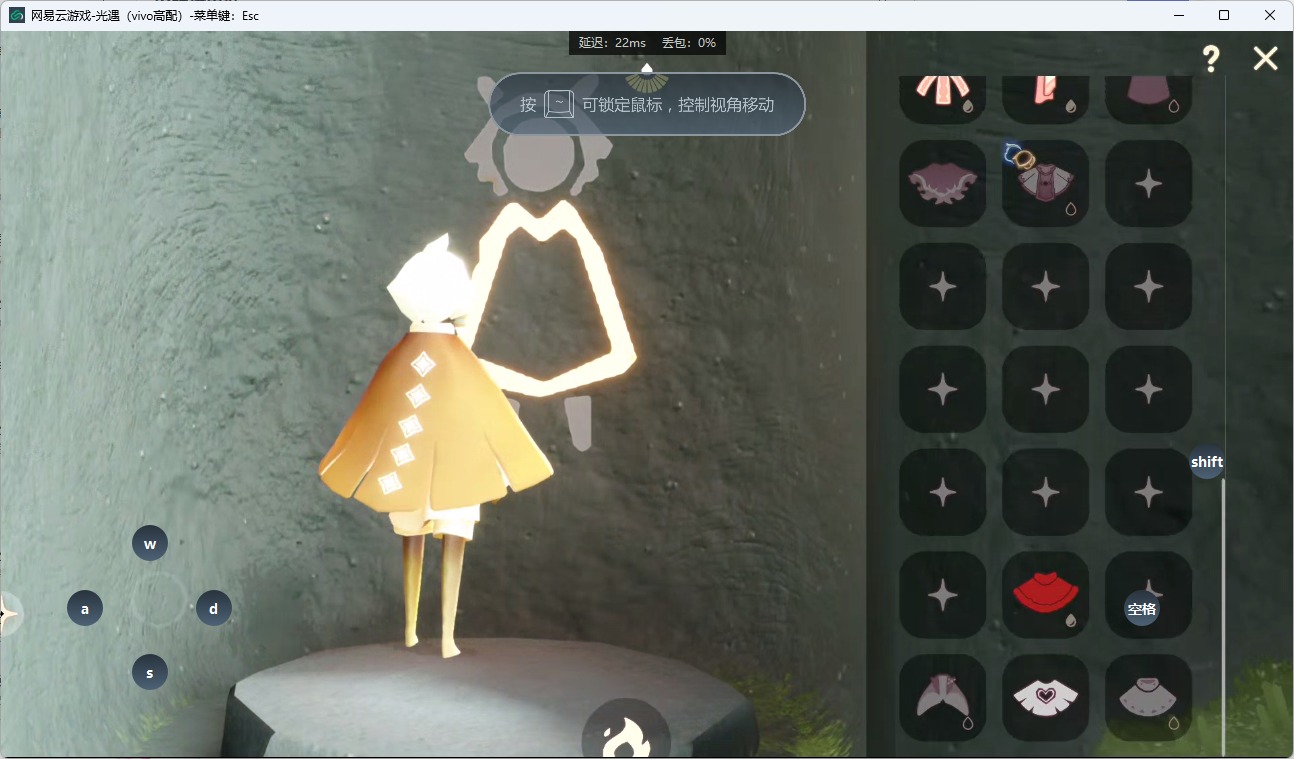The height and width of the screenshot is (759, 1294).
Task: Select the purple ruffled cape
Action: click(x=943, y=183)
